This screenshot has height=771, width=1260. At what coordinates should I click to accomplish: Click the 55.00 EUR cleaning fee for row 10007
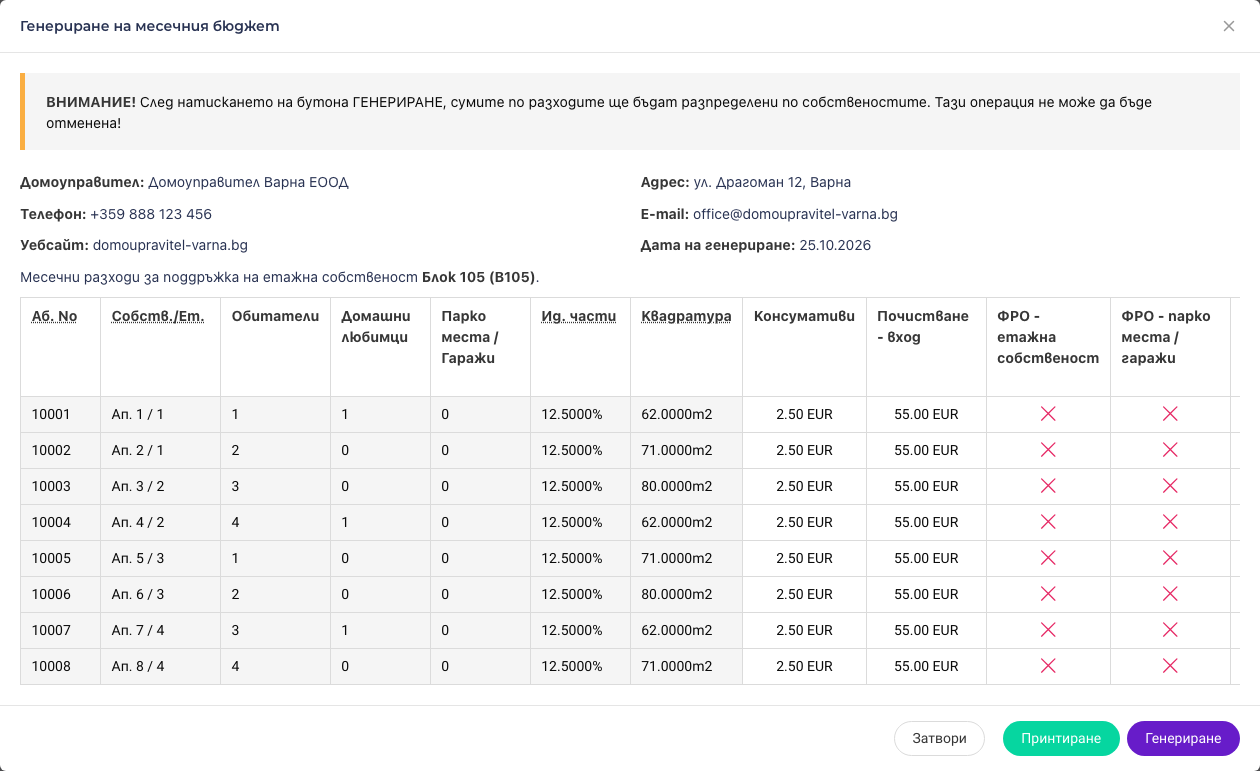[x=926, y=630]
